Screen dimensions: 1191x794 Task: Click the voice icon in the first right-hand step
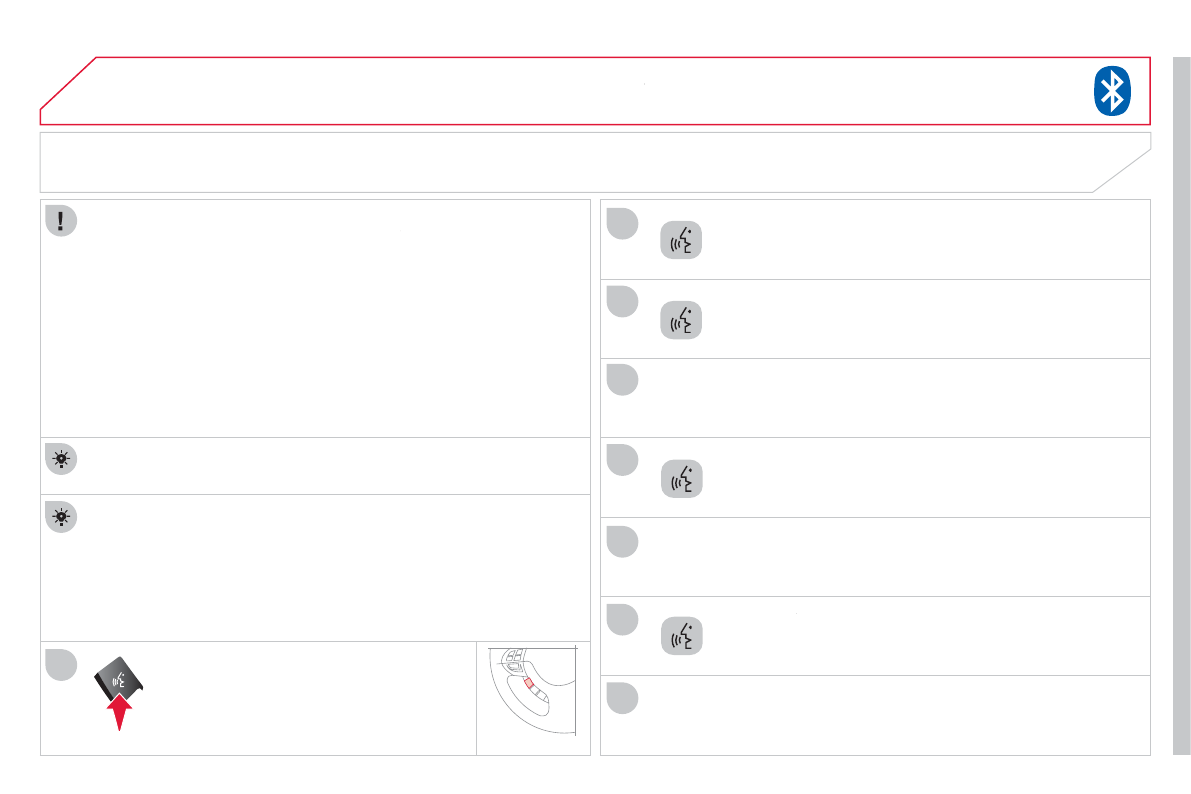(681, 242)
